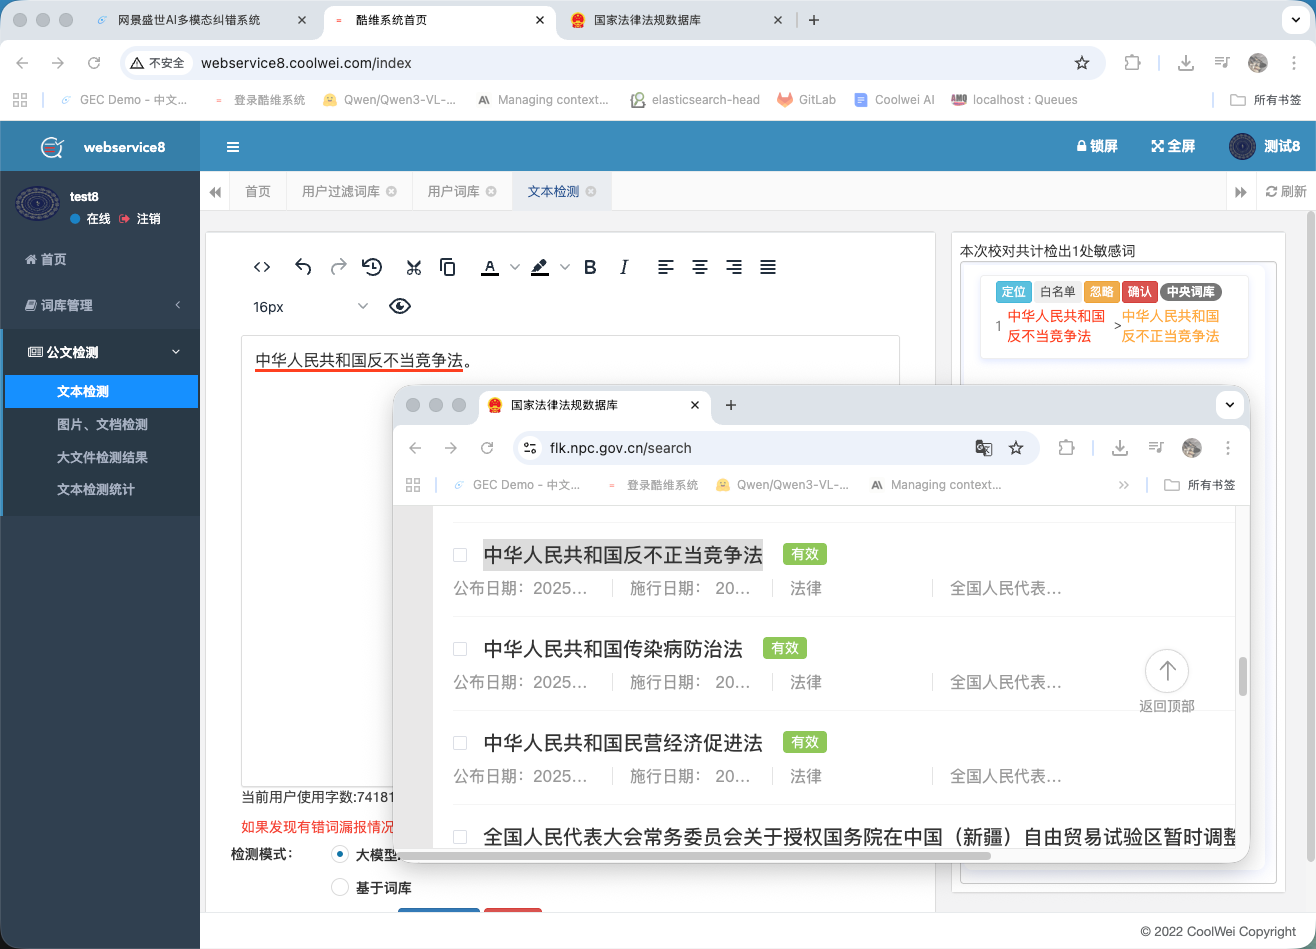Toggle sidebar with hamburger menu icon

pyautogui.click(x=233, y=147)
